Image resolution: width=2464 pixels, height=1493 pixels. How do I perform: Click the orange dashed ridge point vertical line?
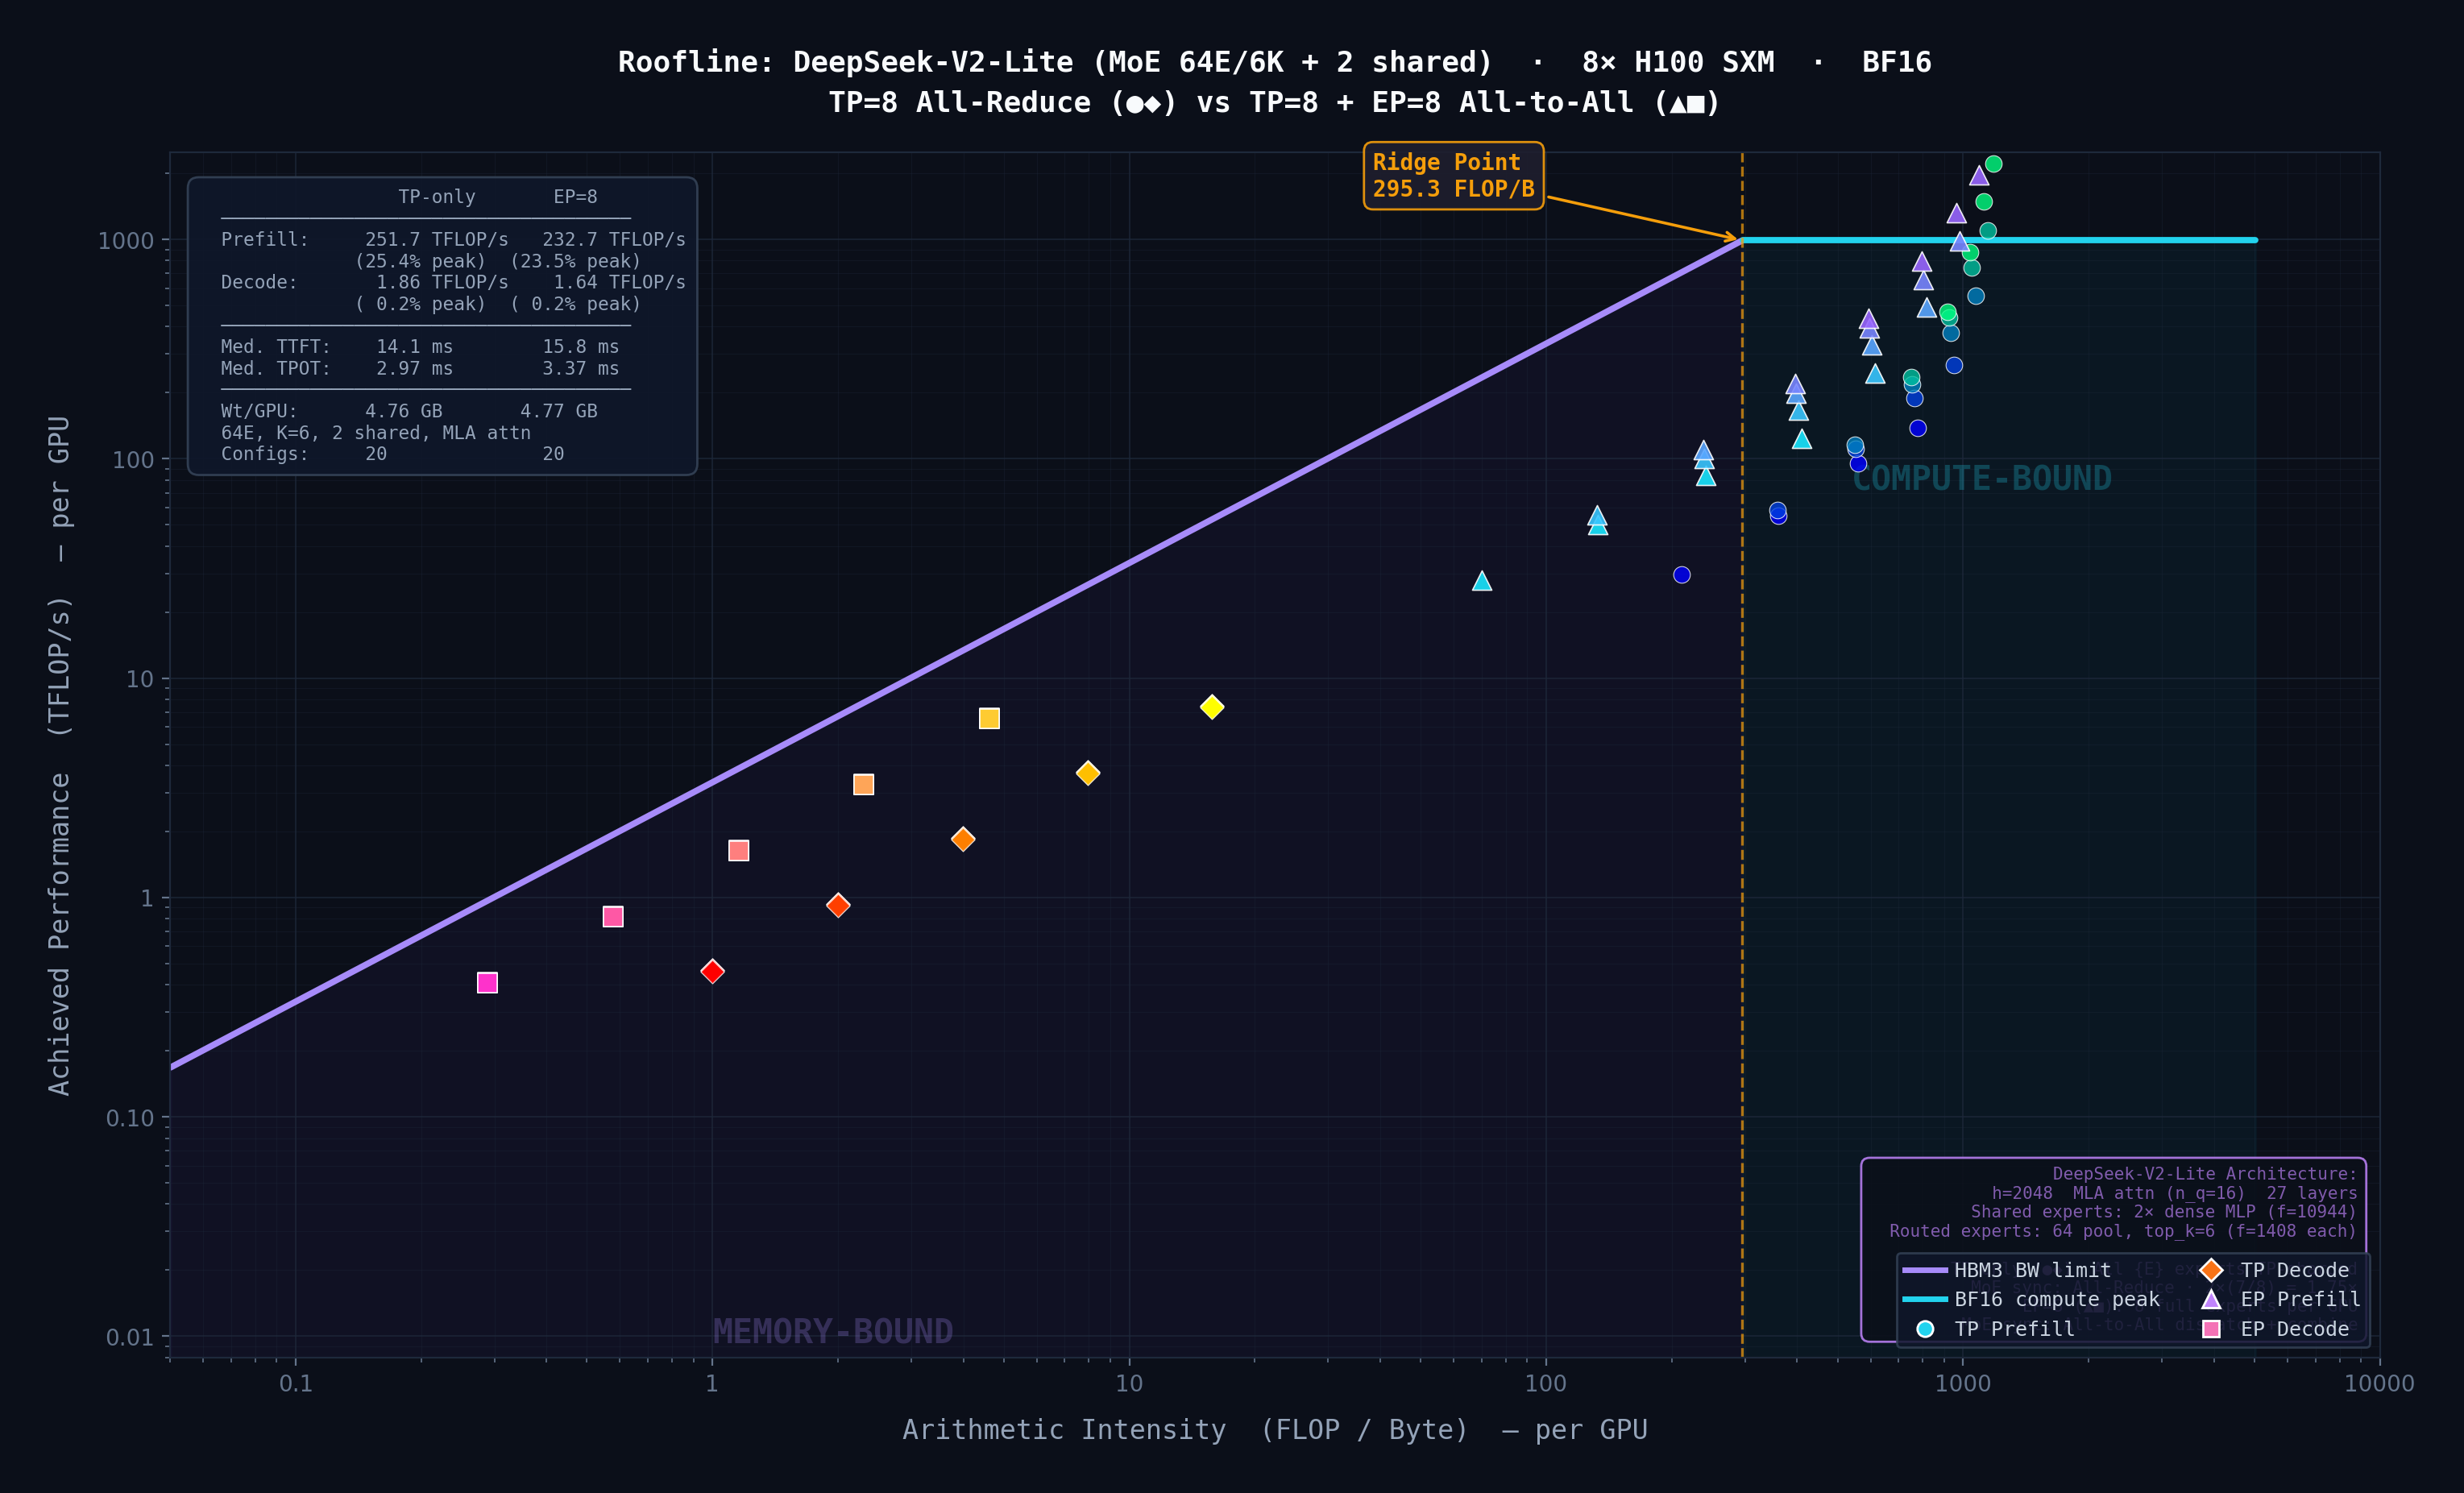pyautogui.click(x=1742, y=800)
